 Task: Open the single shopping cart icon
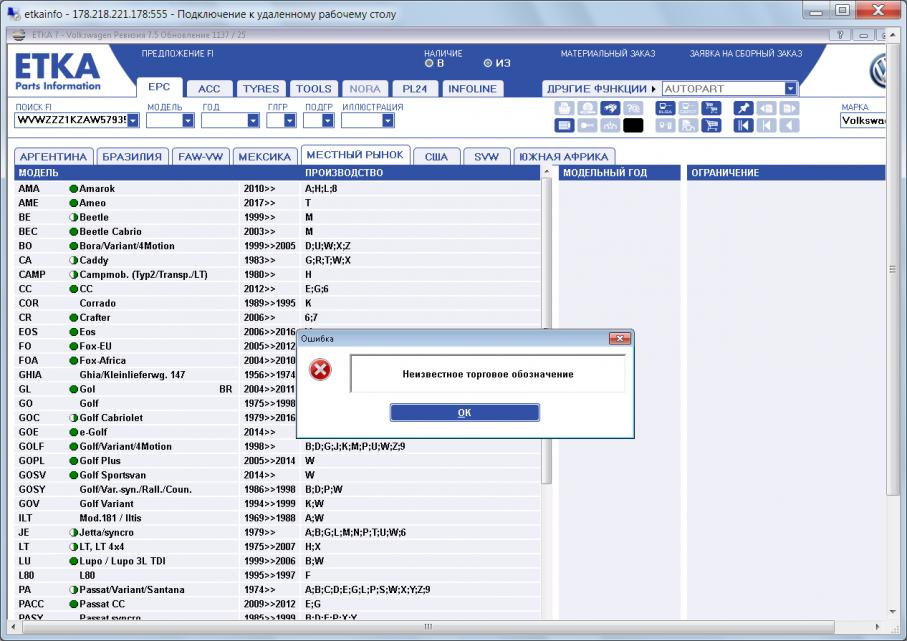[711, 126]
